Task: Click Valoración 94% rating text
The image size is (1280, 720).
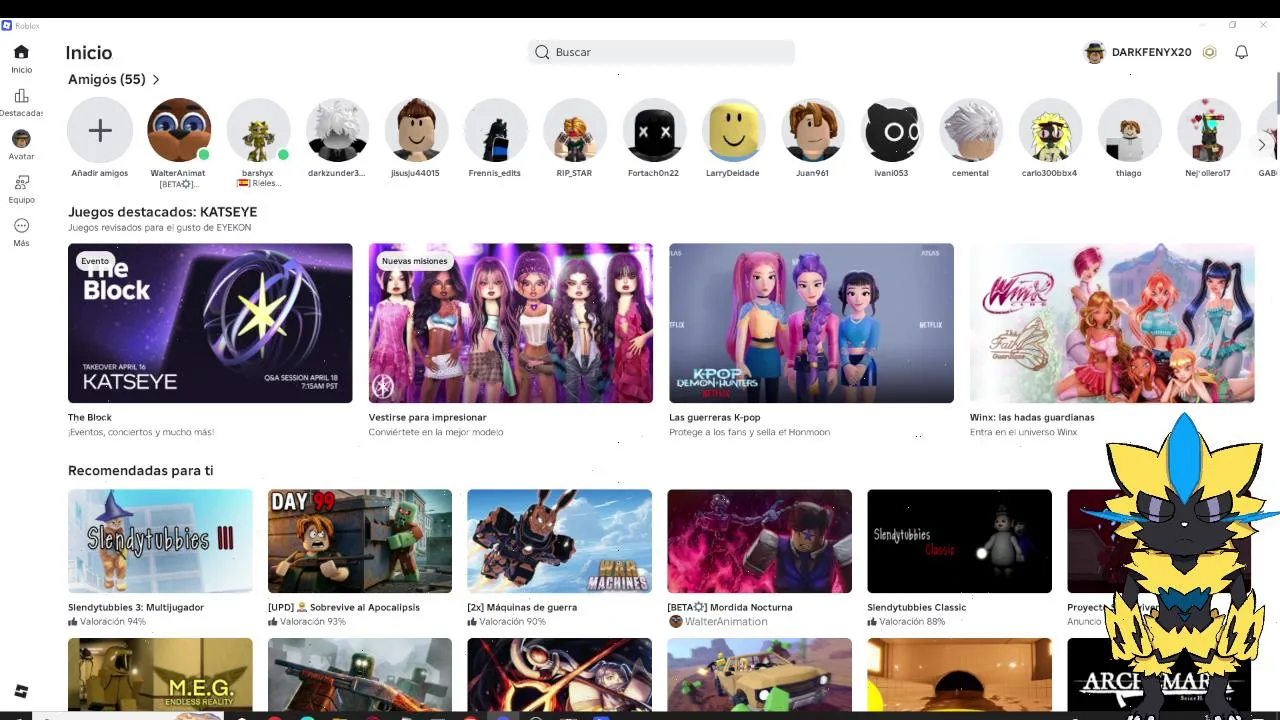Action: (113, 621)
